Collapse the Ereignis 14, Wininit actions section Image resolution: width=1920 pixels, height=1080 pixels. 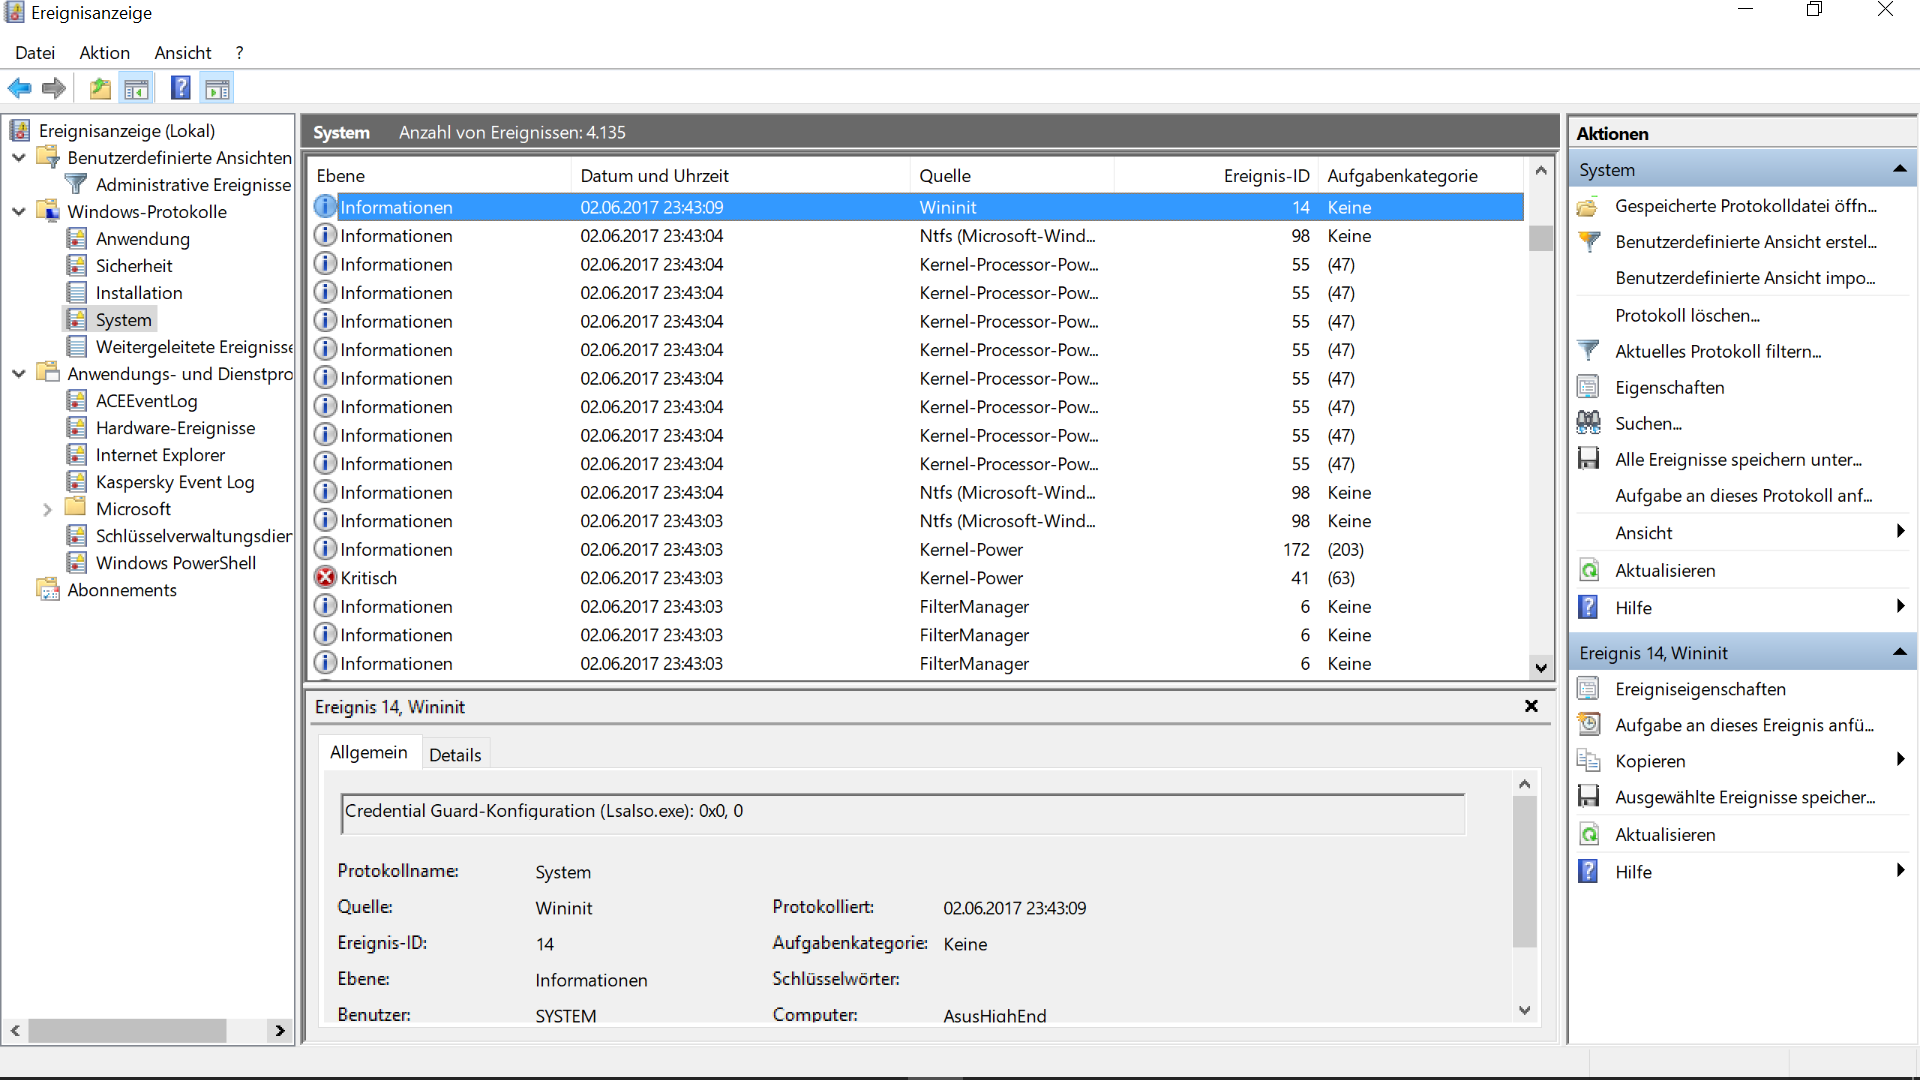coord(1899,653)
